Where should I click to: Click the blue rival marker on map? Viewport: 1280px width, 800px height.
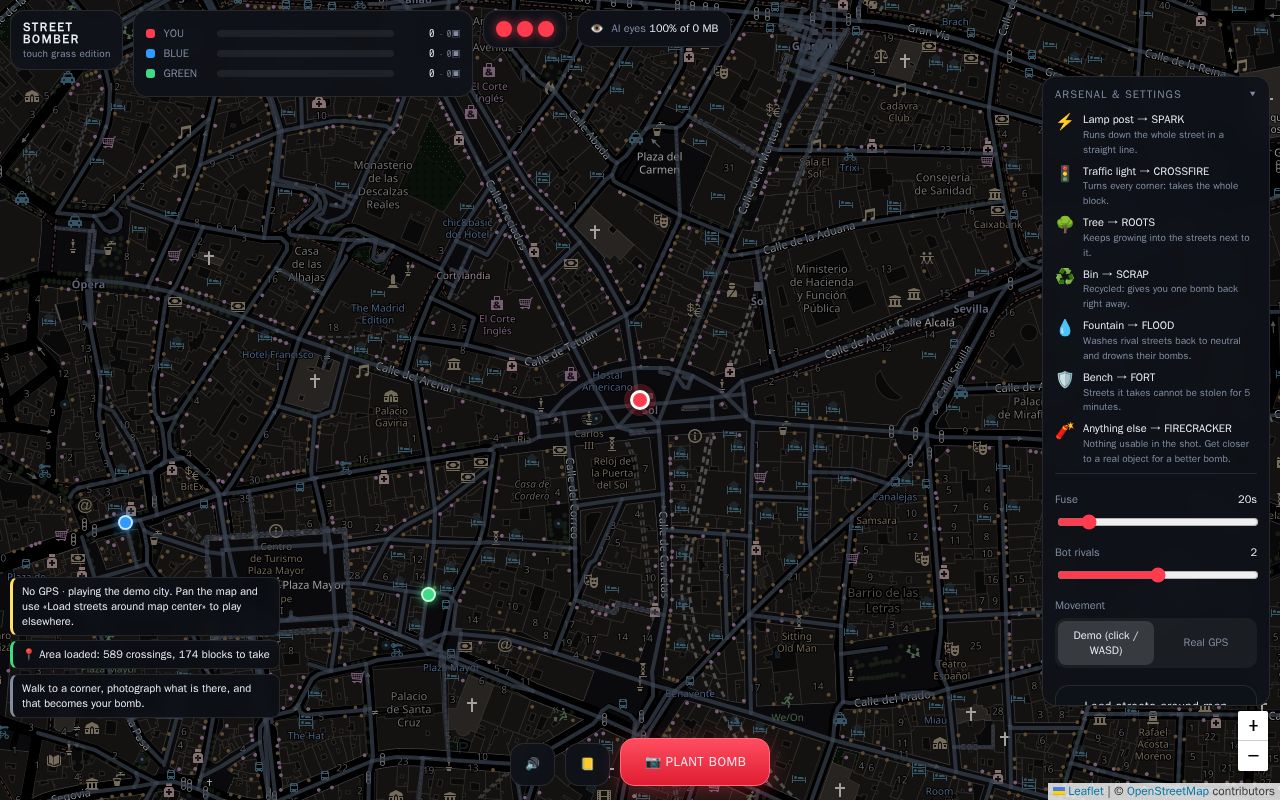[125, 522]
